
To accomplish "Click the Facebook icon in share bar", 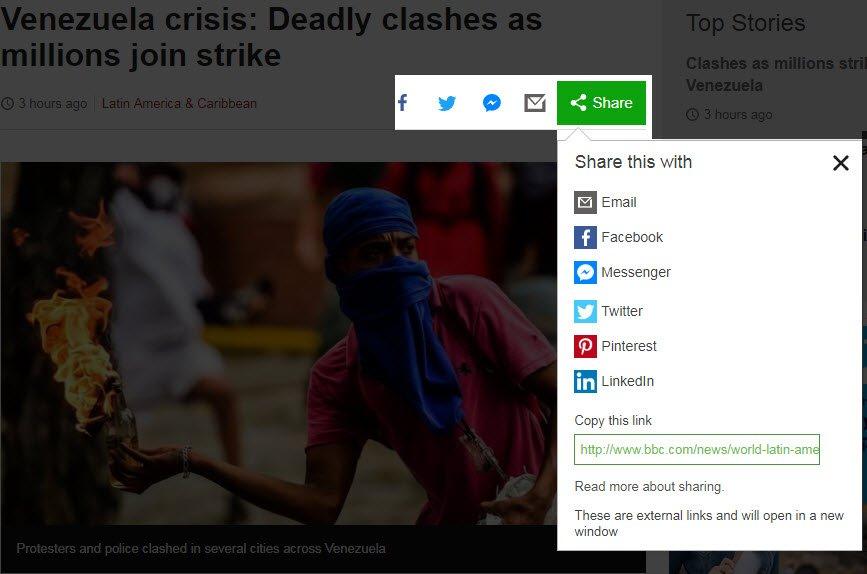I will (x=403, y=103).
